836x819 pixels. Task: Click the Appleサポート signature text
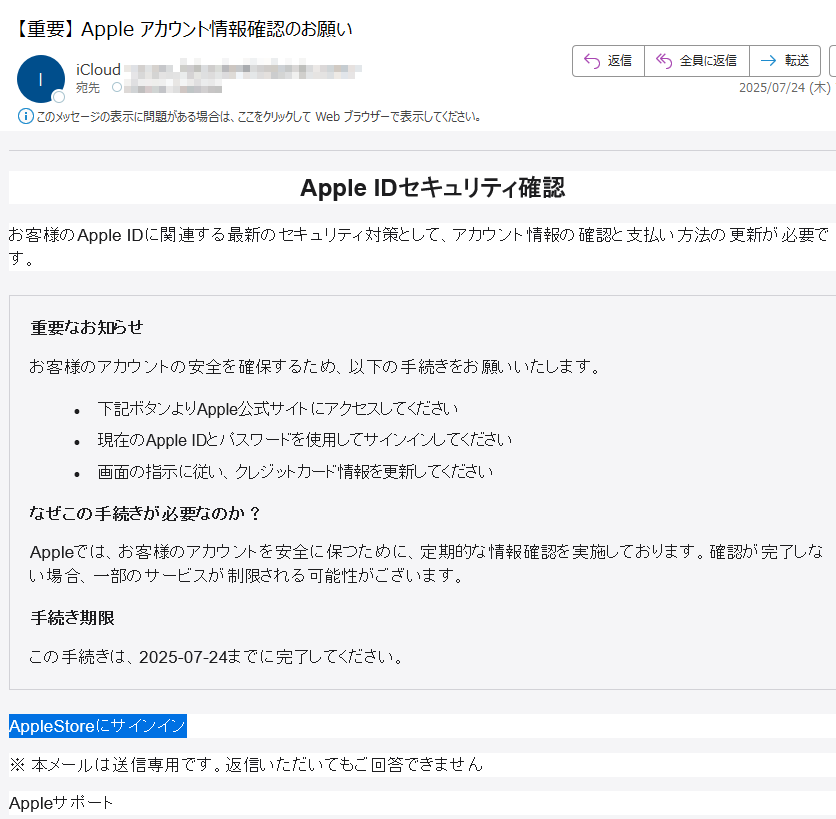[61, 802]
